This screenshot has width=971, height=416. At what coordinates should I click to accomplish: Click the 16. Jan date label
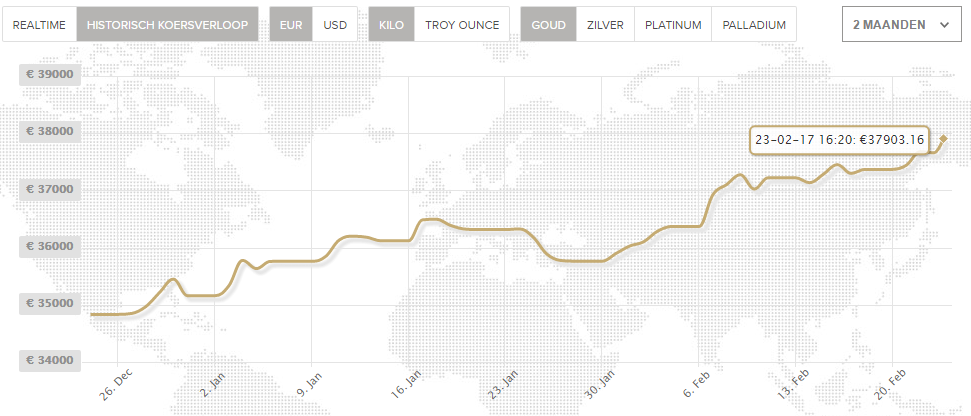(x=407, y=384)
